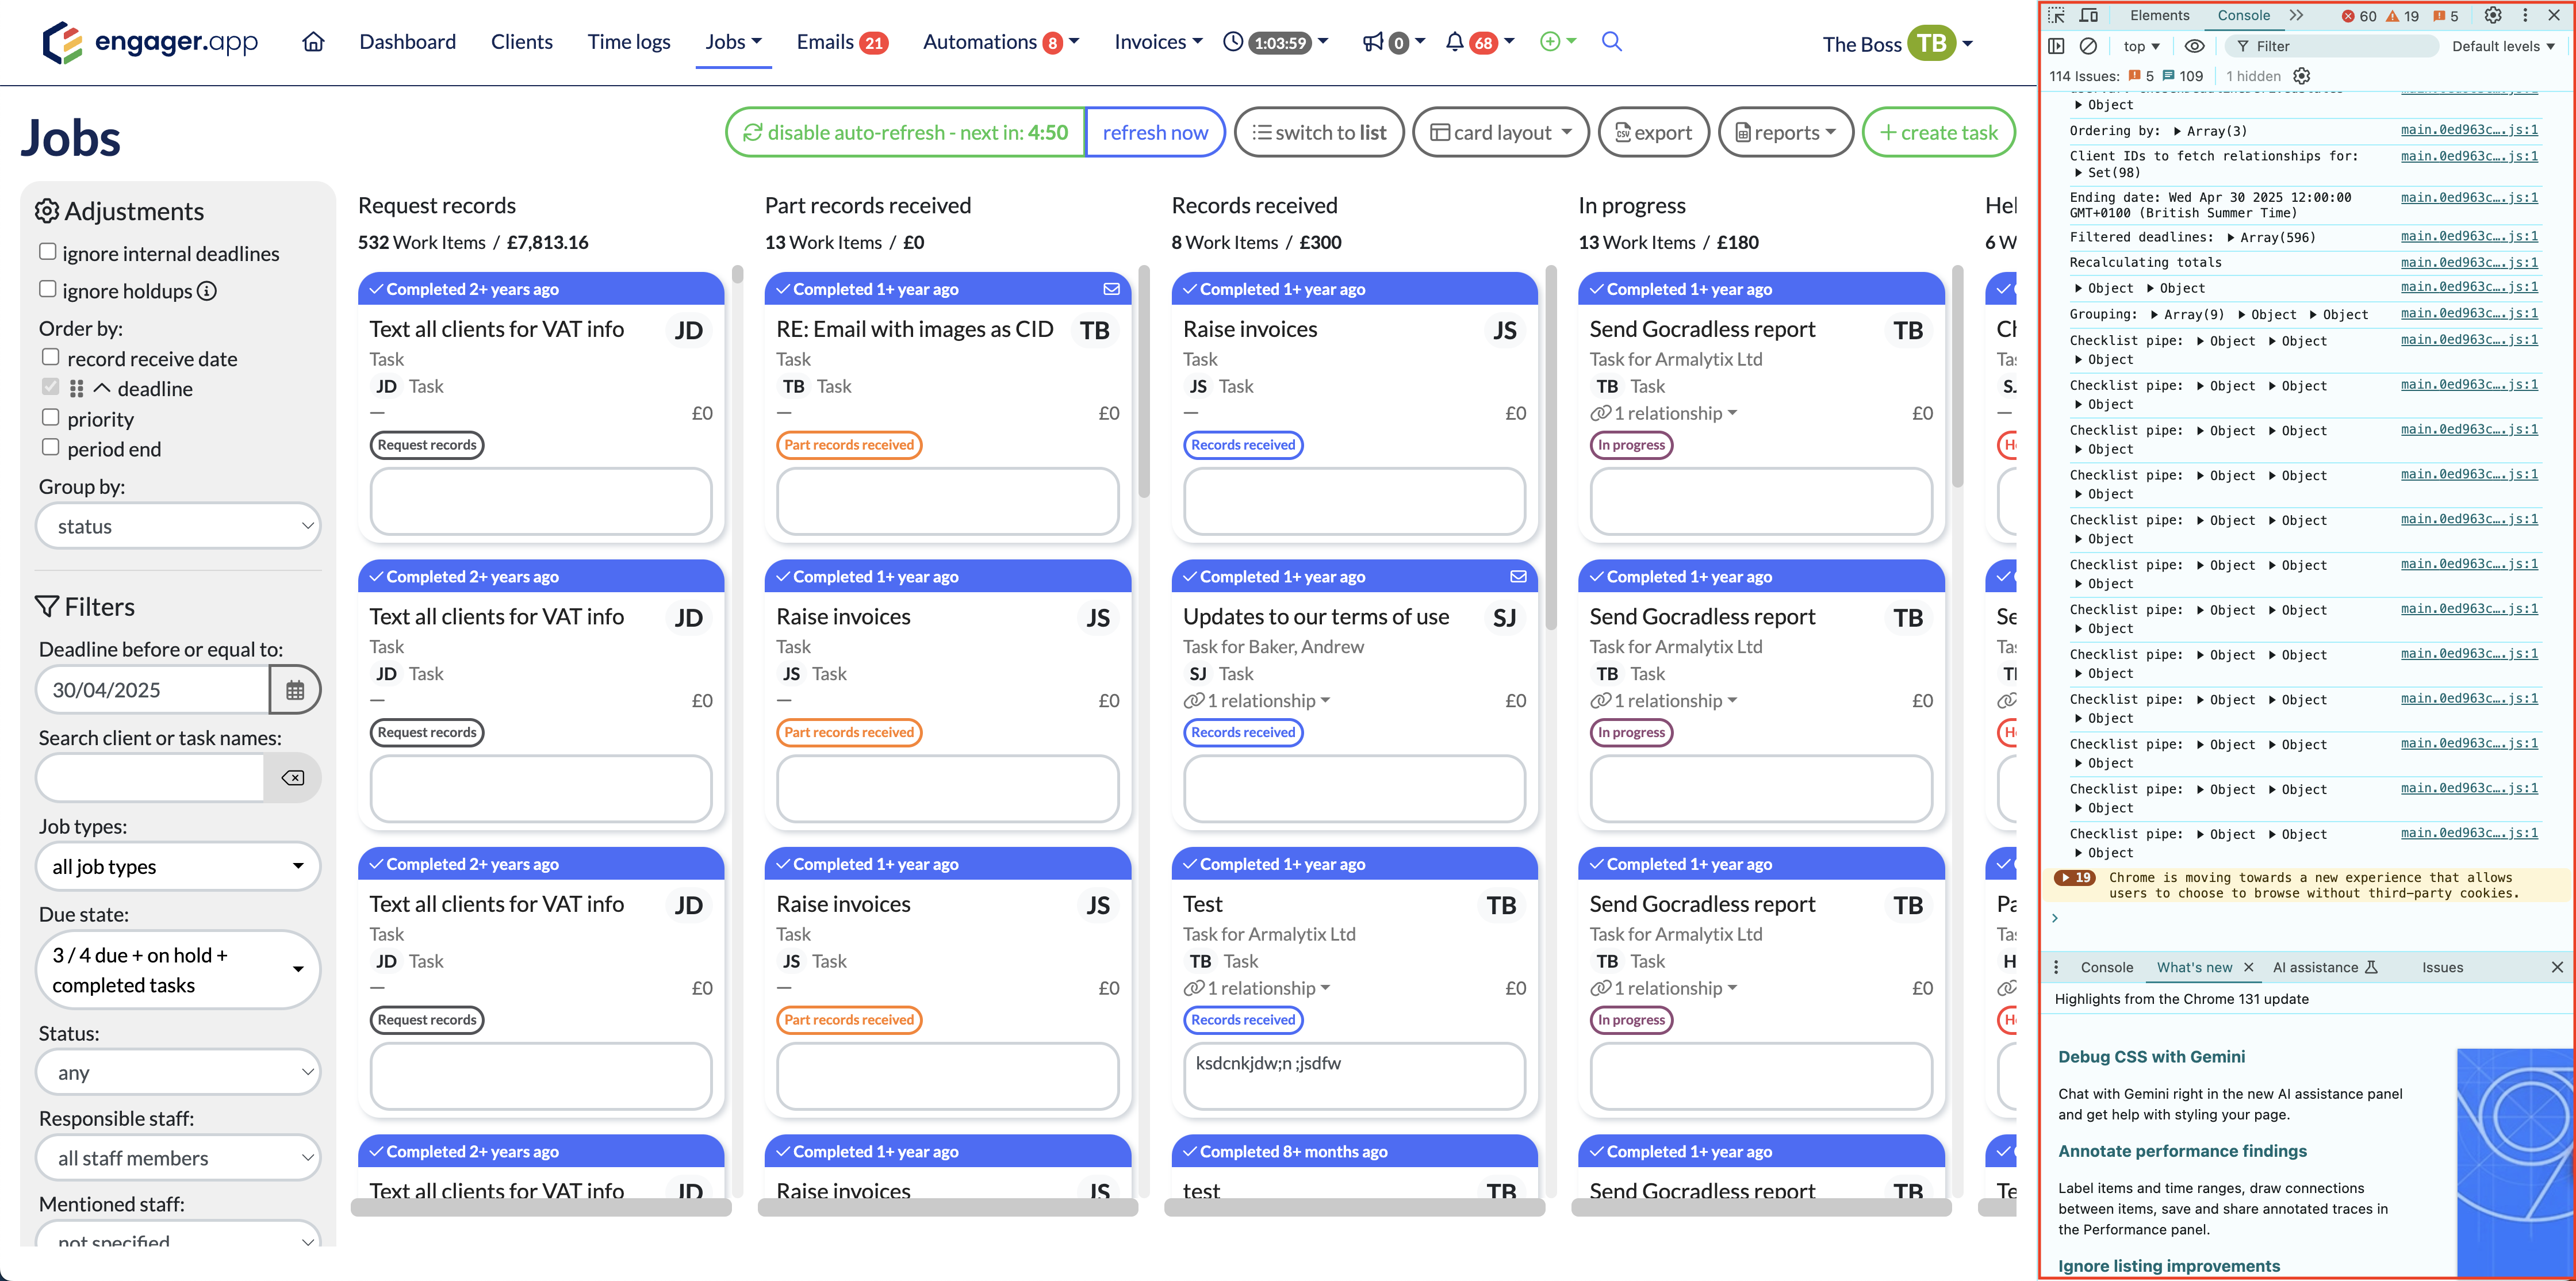Open Time logs nav item
Viewport: 2576px width, 1281px height.
click(629, 42)
